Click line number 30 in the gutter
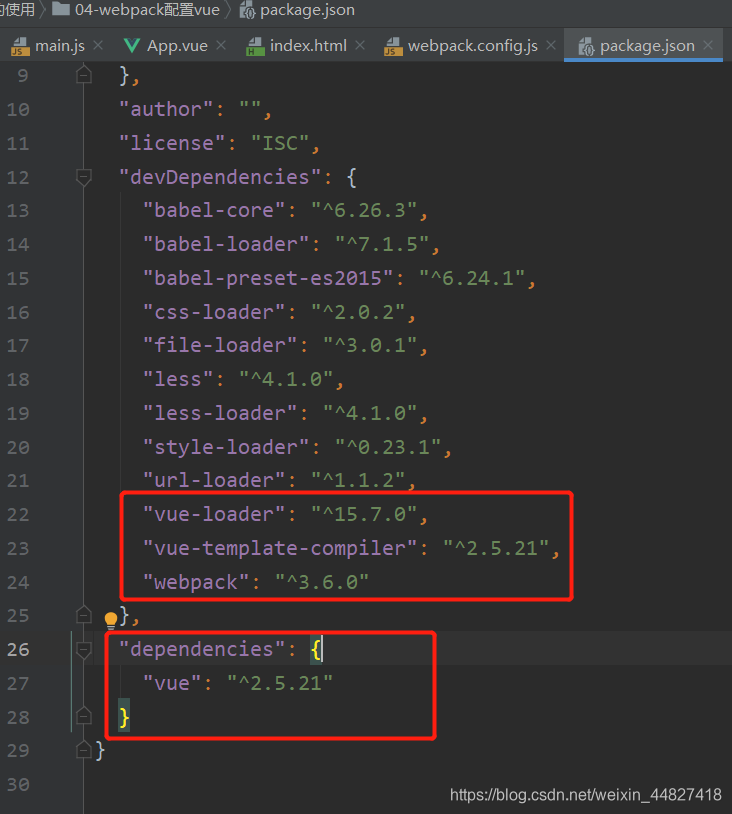 pyautogui.click(x=18, y=784)
